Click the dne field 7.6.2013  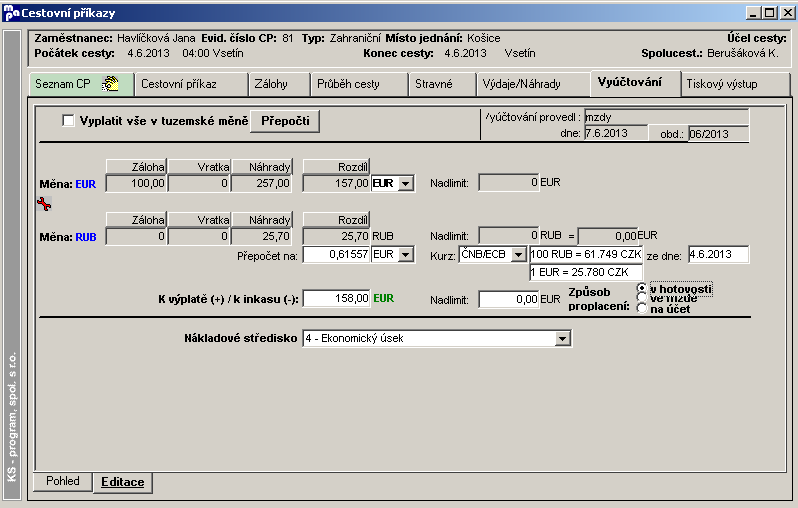pos(616,133)
